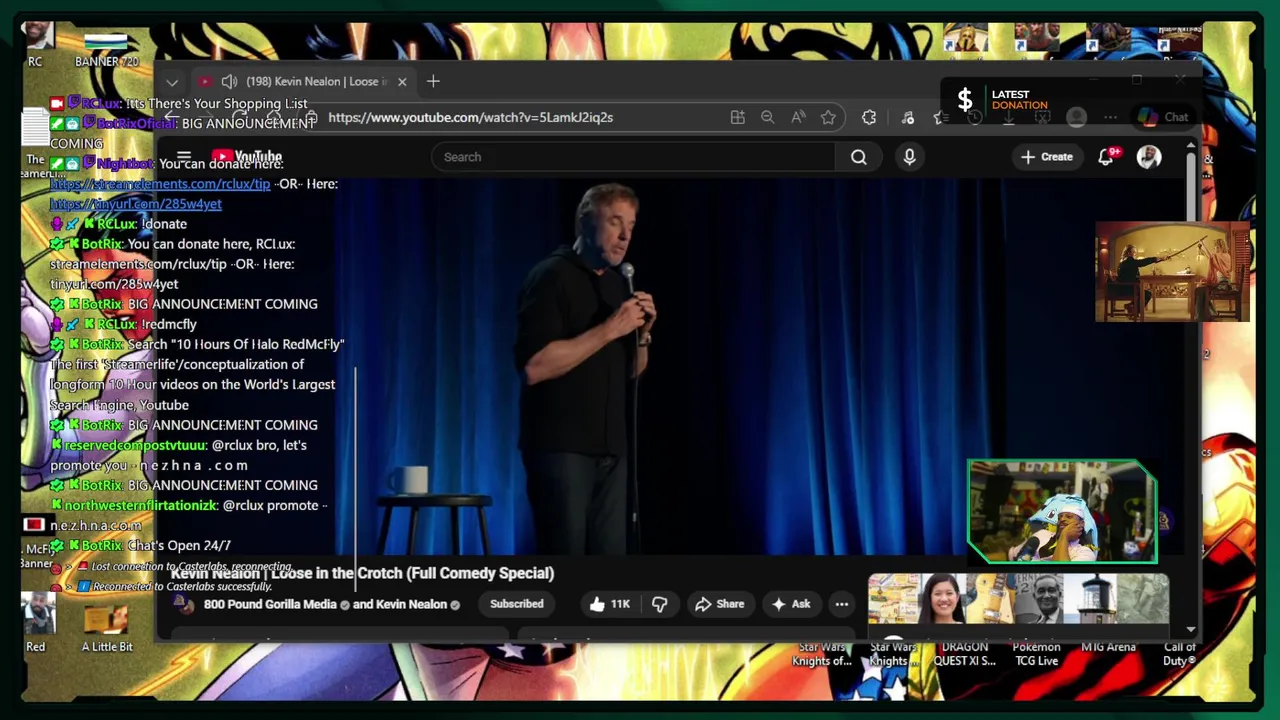The image size is (1280, 720).
Task: Click the scroll down arrow of page scrollbar
Action: 1191,629
